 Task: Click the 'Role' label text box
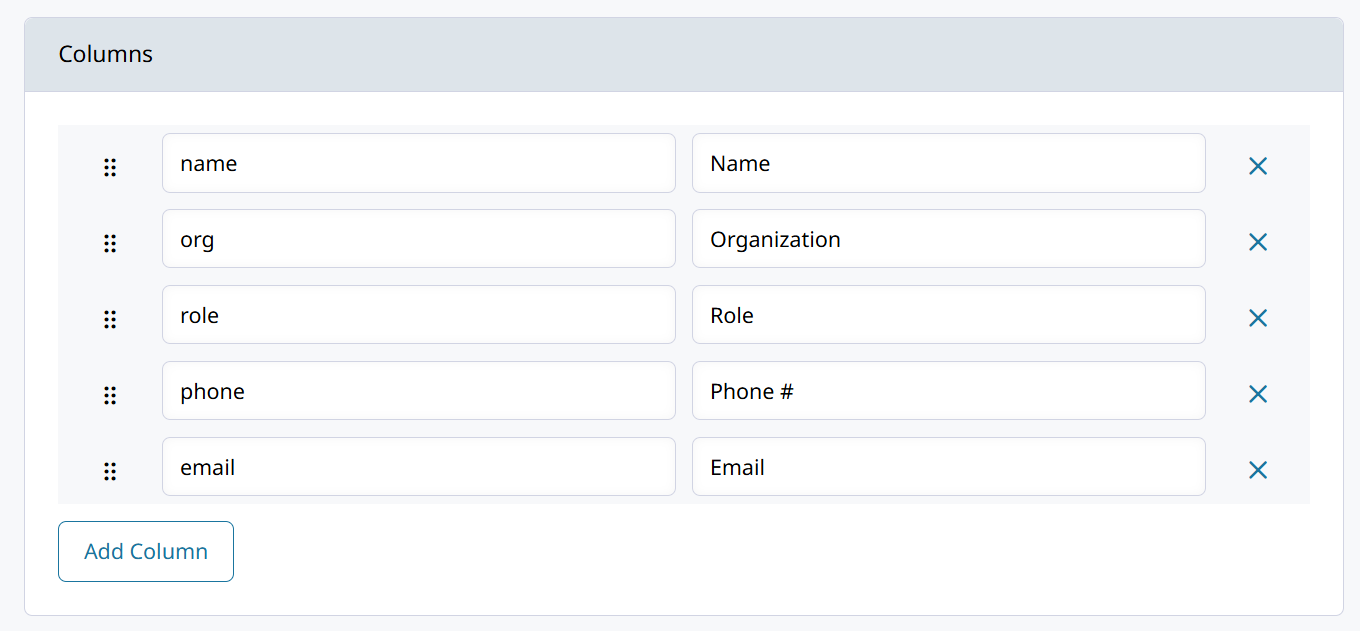[x=949, y=315]
